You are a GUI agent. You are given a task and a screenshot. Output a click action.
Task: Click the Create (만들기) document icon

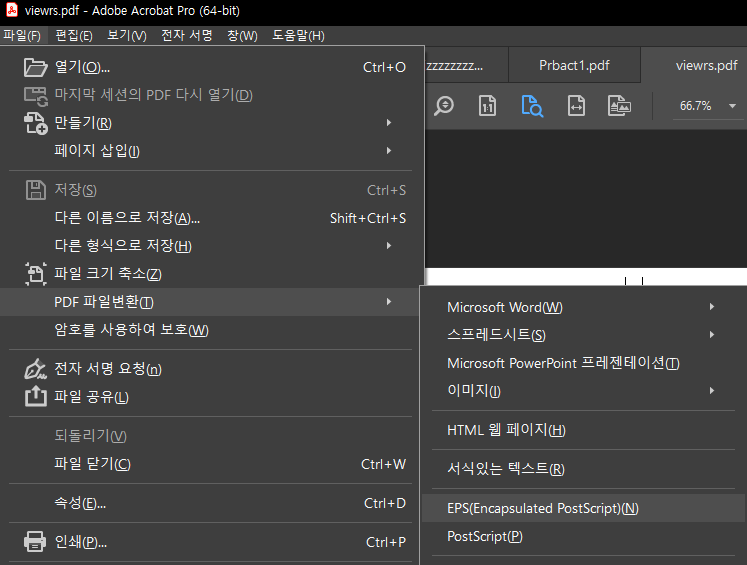pyautogui.click(x=36, y=123)
